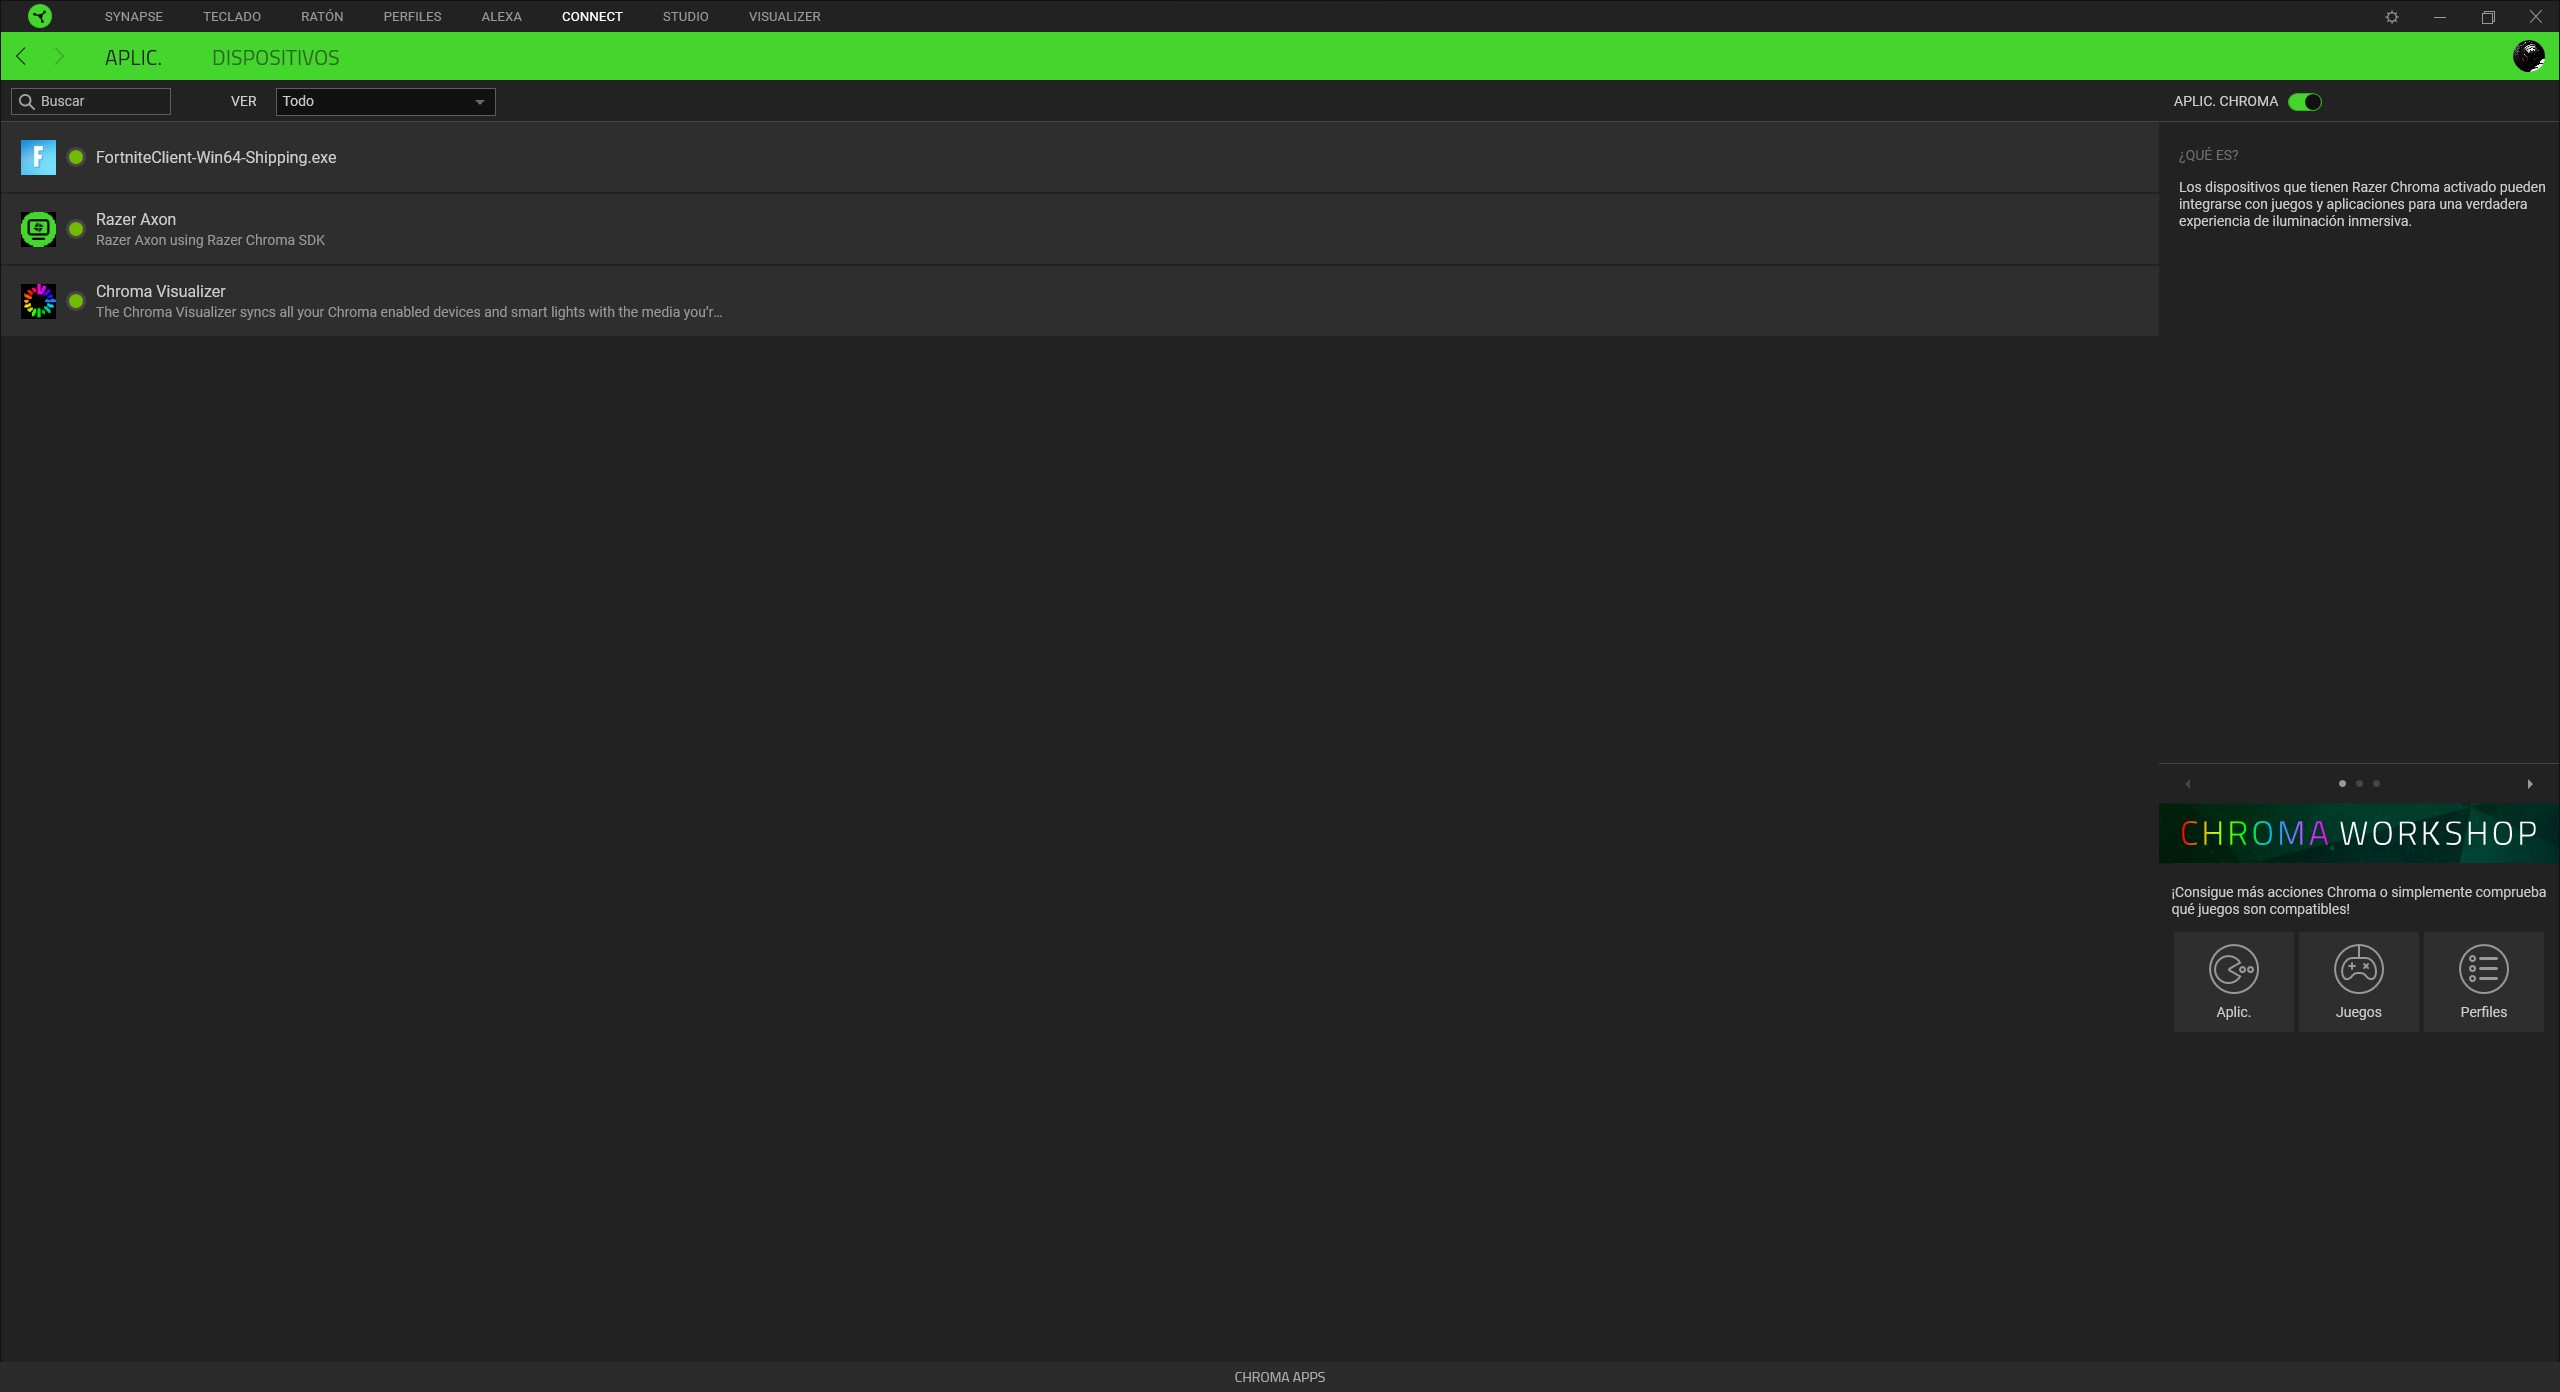2560x1392 pixels.
Task: Minimize the Razer Synapse window
Action: [2440, 17]
